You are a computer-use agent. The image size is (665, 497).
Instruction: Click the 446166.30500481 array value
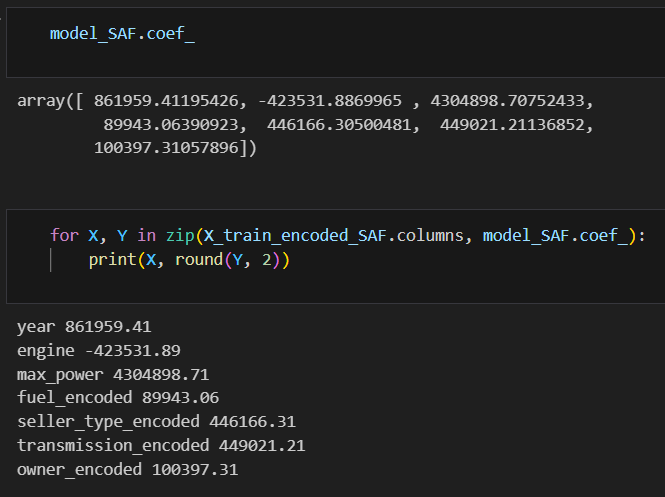pos(339,125)
